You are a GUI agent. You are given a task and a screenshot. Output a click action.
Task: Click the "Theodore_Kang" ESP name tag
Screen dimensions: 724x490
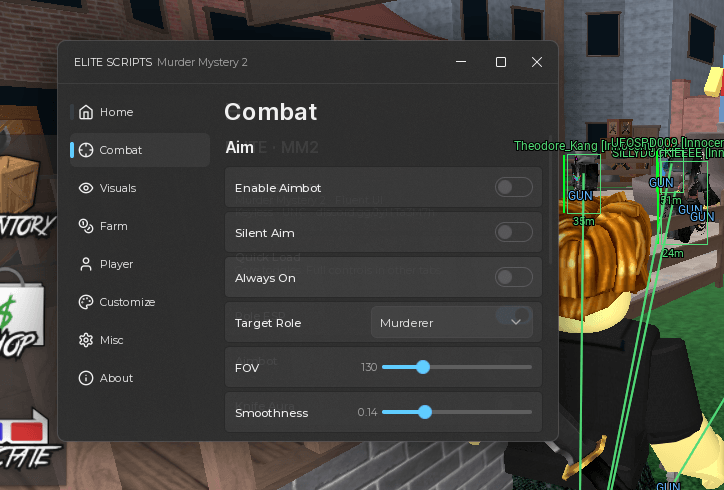[556, 146]
